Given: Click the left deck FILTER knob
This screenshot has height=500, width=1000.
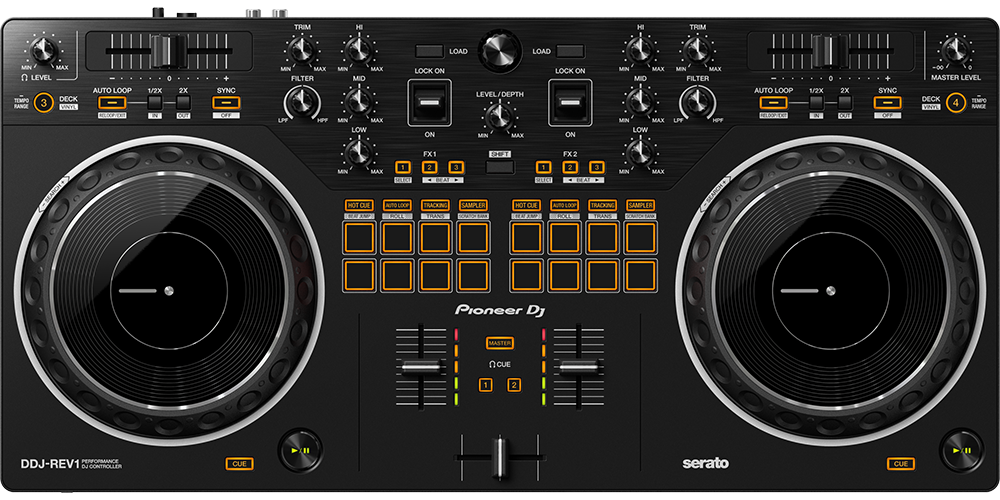Looking at the screenshot, I should click(301, 102).
